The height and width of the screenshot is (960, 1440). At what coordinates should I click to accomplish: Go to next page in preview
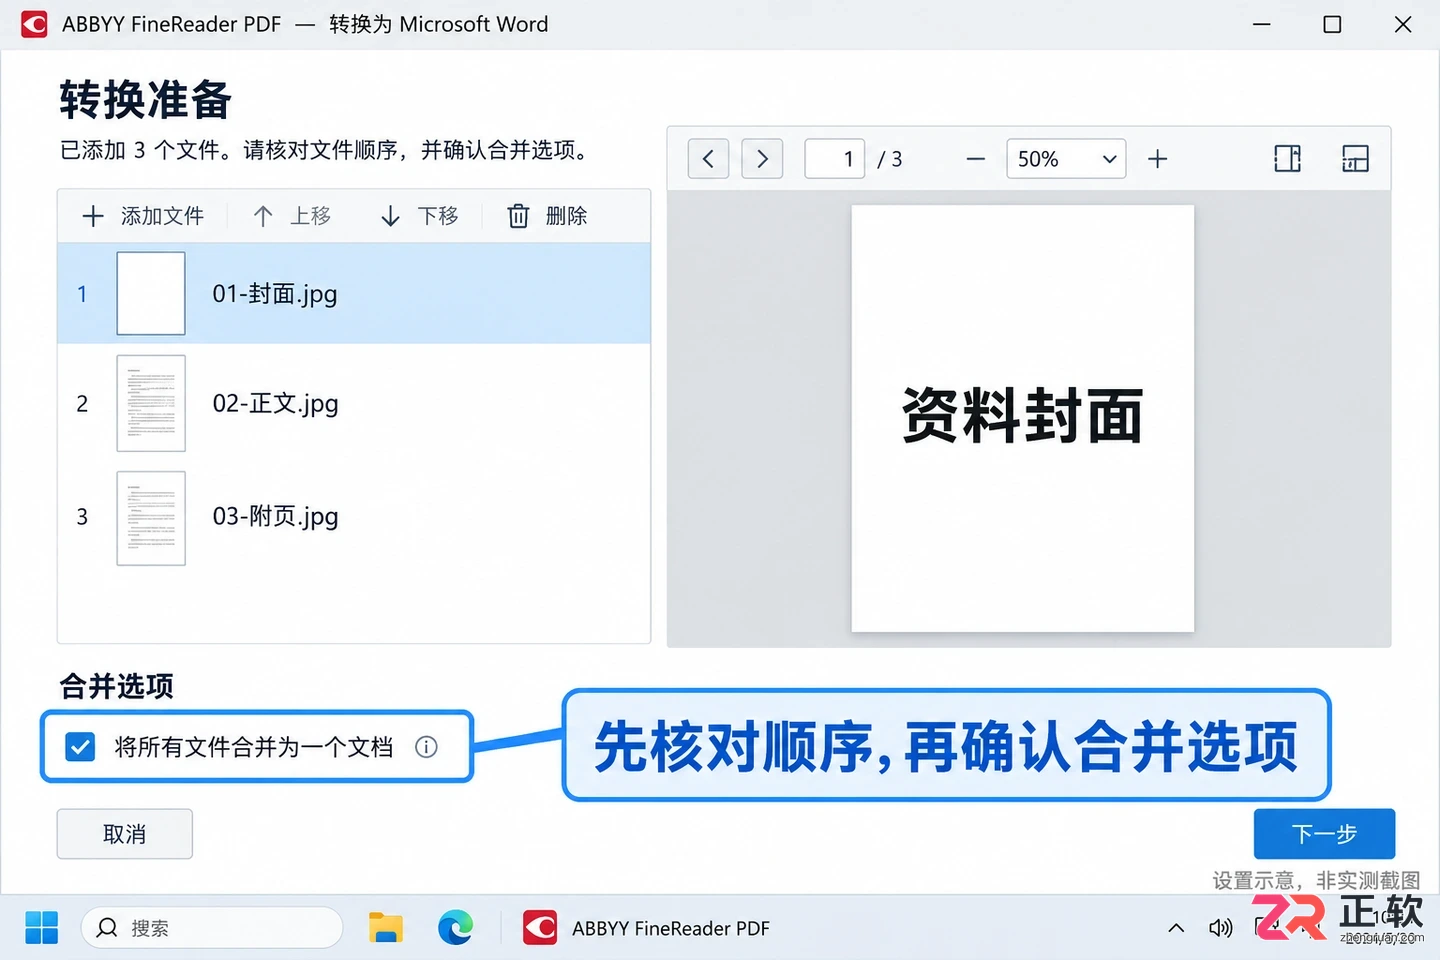point(762,159)
